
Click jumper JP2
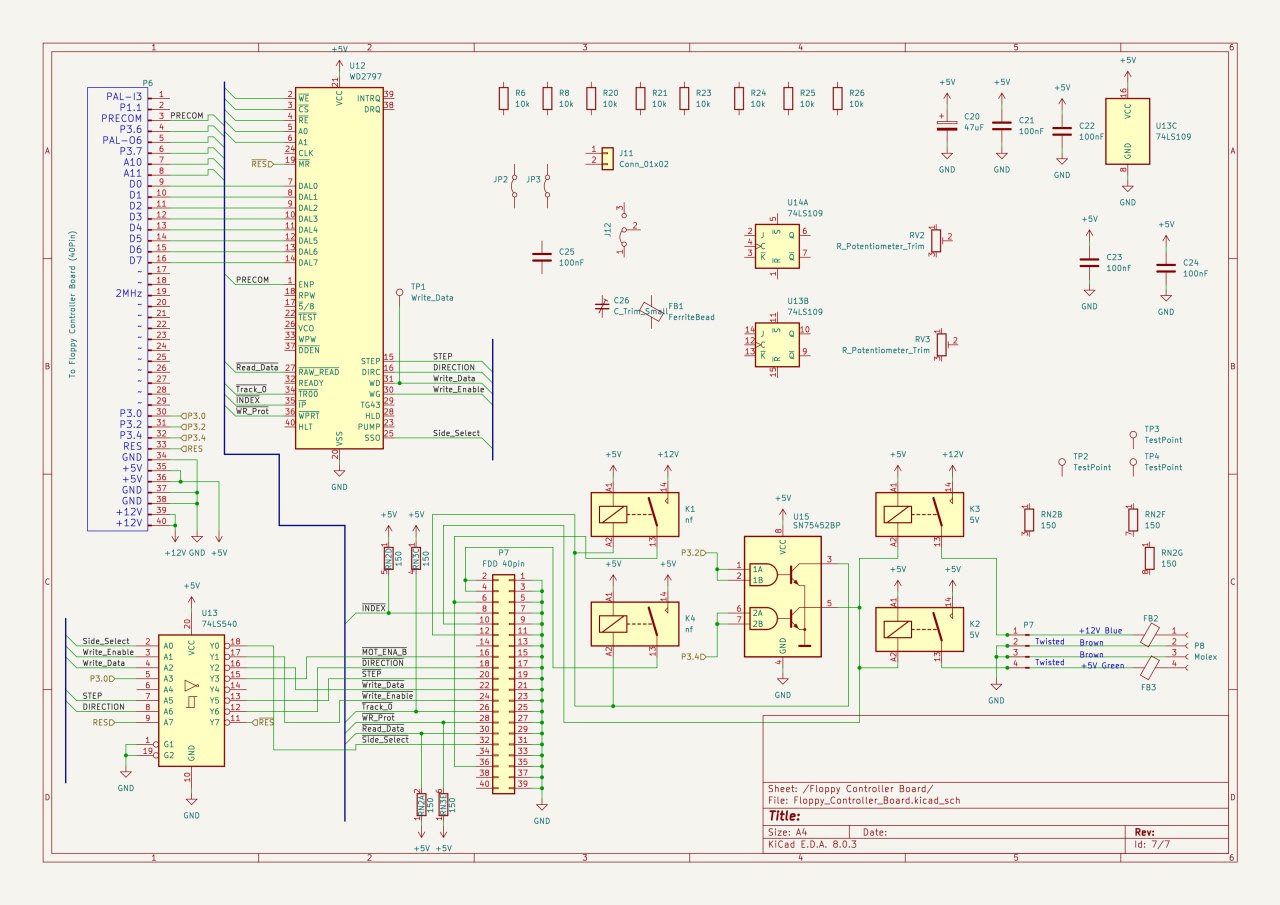pyautogui.click(x=515, y=187)
